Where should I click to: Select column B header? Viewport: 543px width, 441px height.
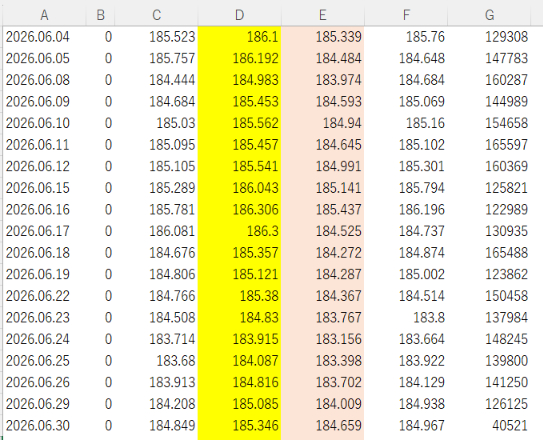(100, 15)
